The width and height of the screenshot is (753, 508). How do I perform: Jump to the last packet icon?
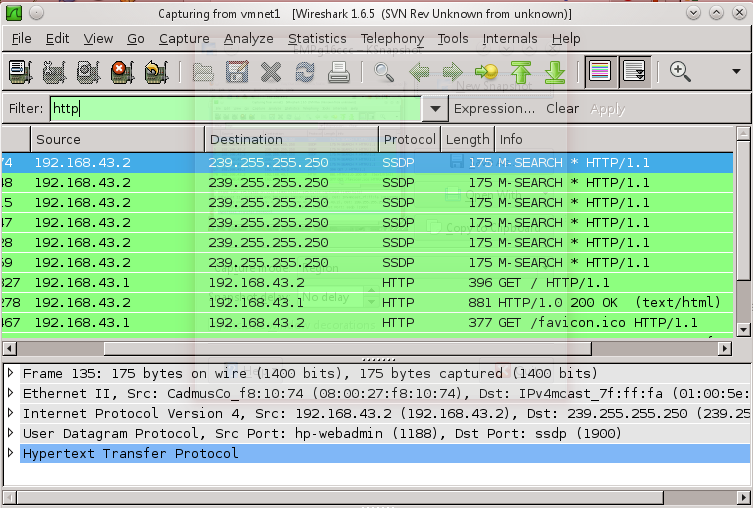point(555,72)
